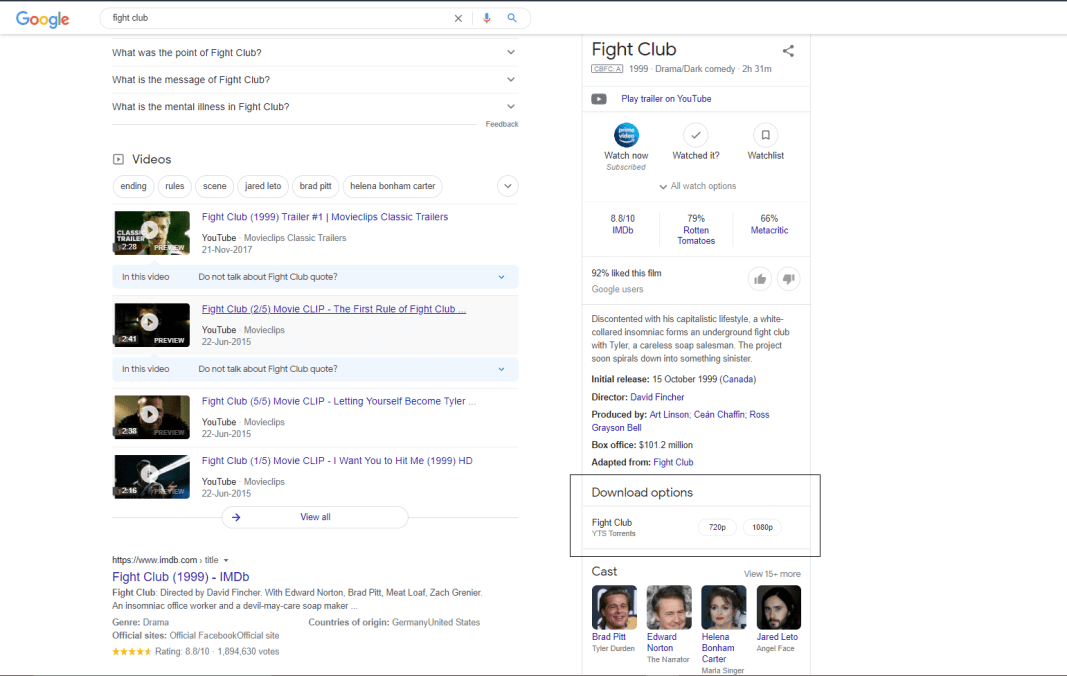Image resolution: width=1067 pixels, height=676 pixels.
Task: Open Prime Video Watch now icon
Action: click(x=626, y=135)
